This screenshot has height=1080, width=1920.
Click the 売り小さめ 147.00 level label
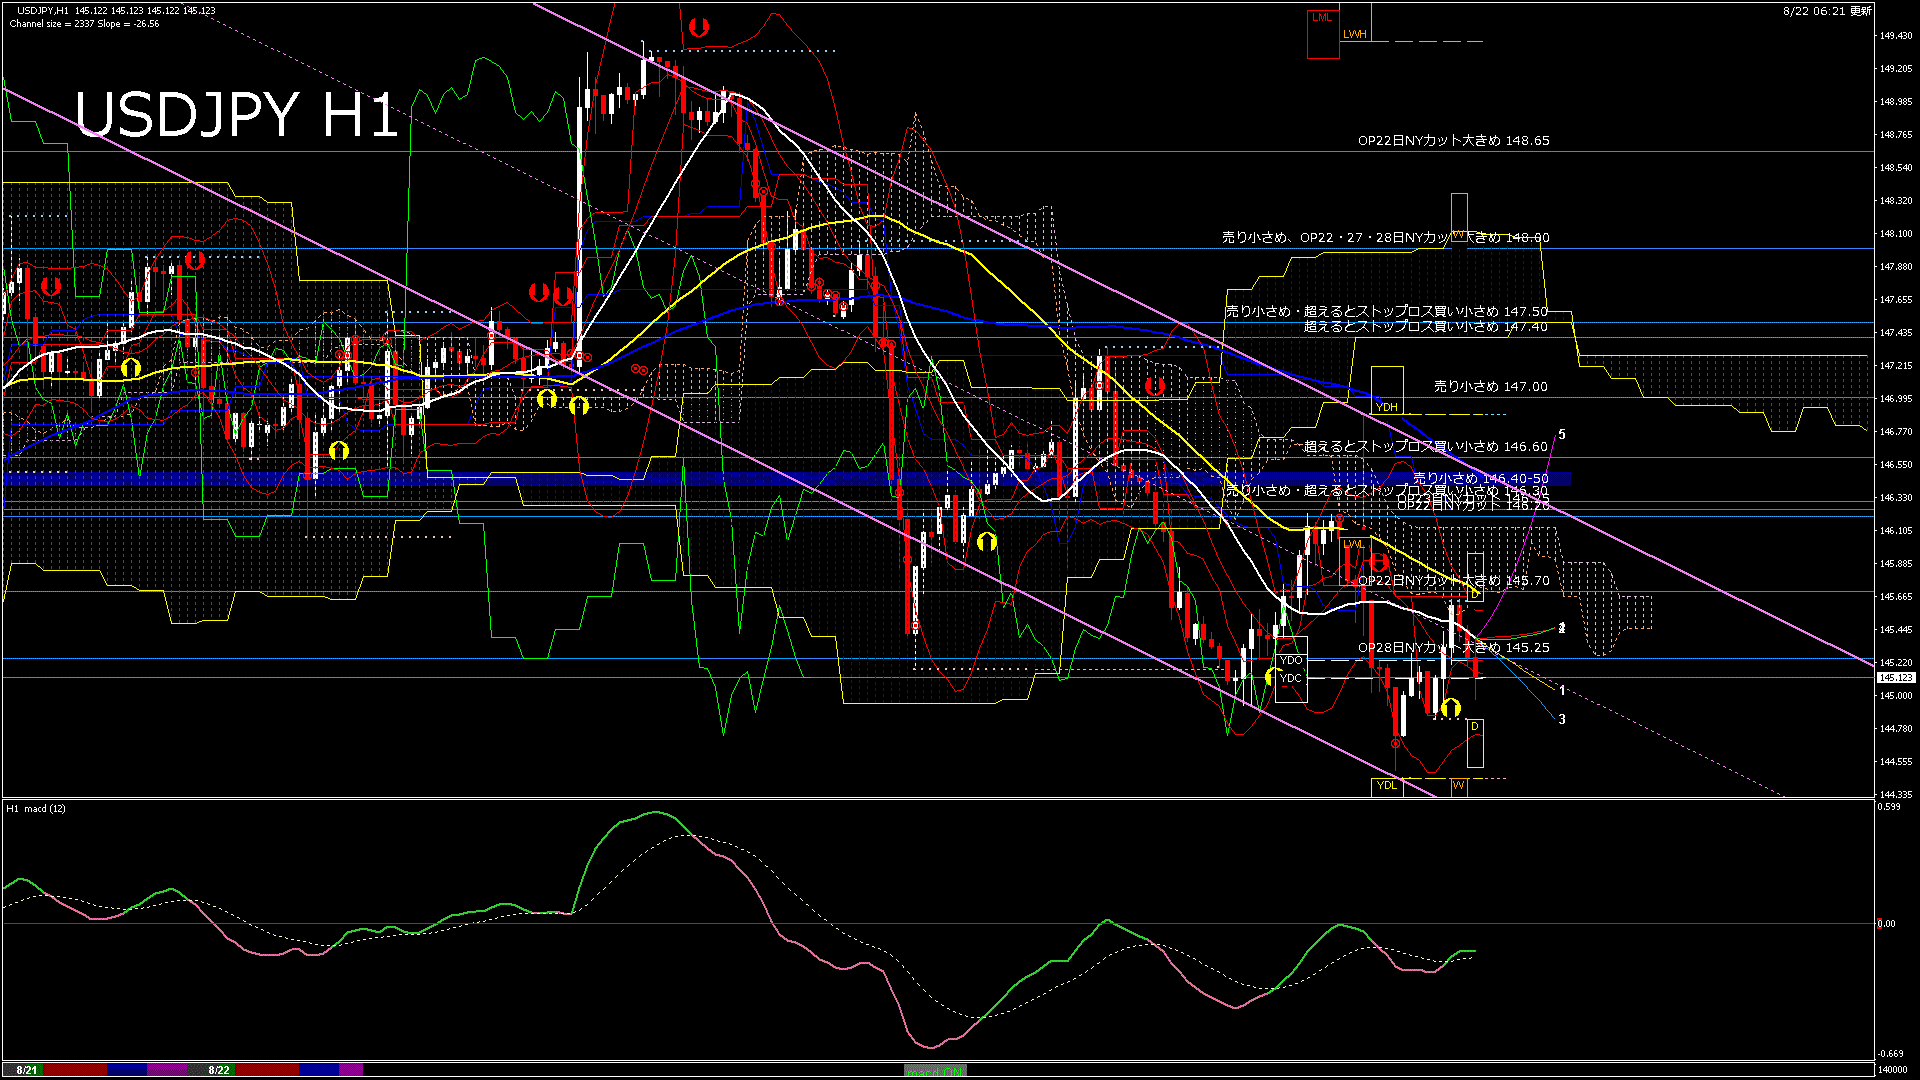(x=1490, y=387)
